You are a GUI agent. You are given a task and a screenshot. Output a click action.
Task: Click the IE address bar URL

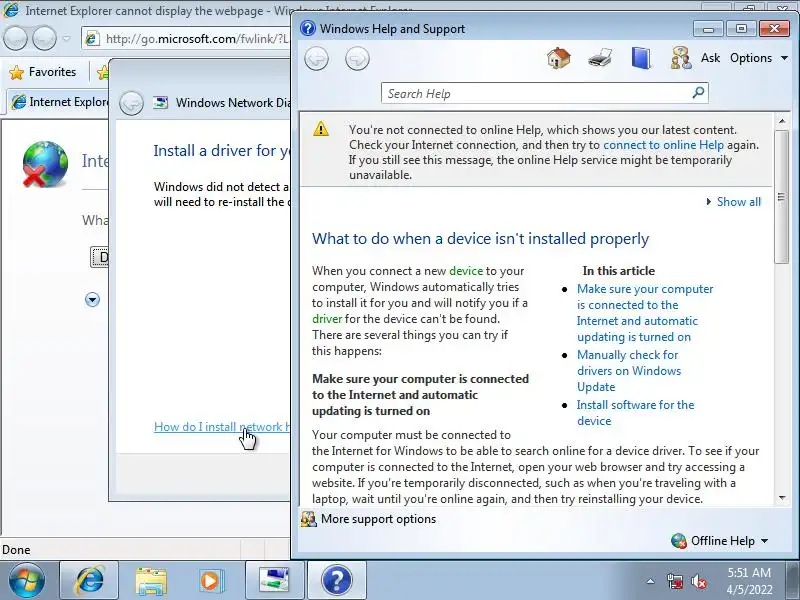pos(196,39)
